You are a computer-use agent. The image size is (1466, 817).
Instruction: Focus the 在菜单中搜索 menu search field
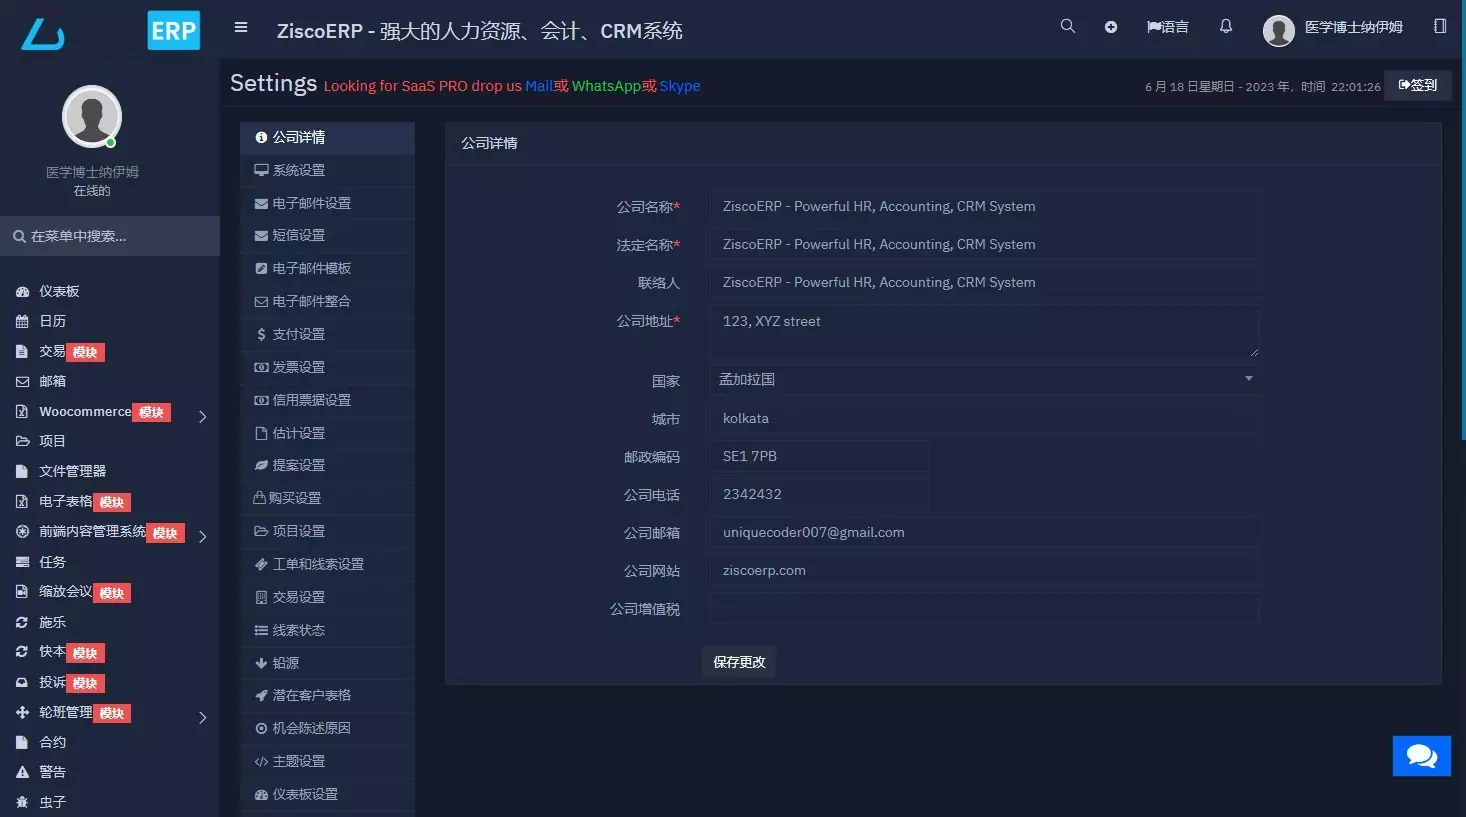110,236
